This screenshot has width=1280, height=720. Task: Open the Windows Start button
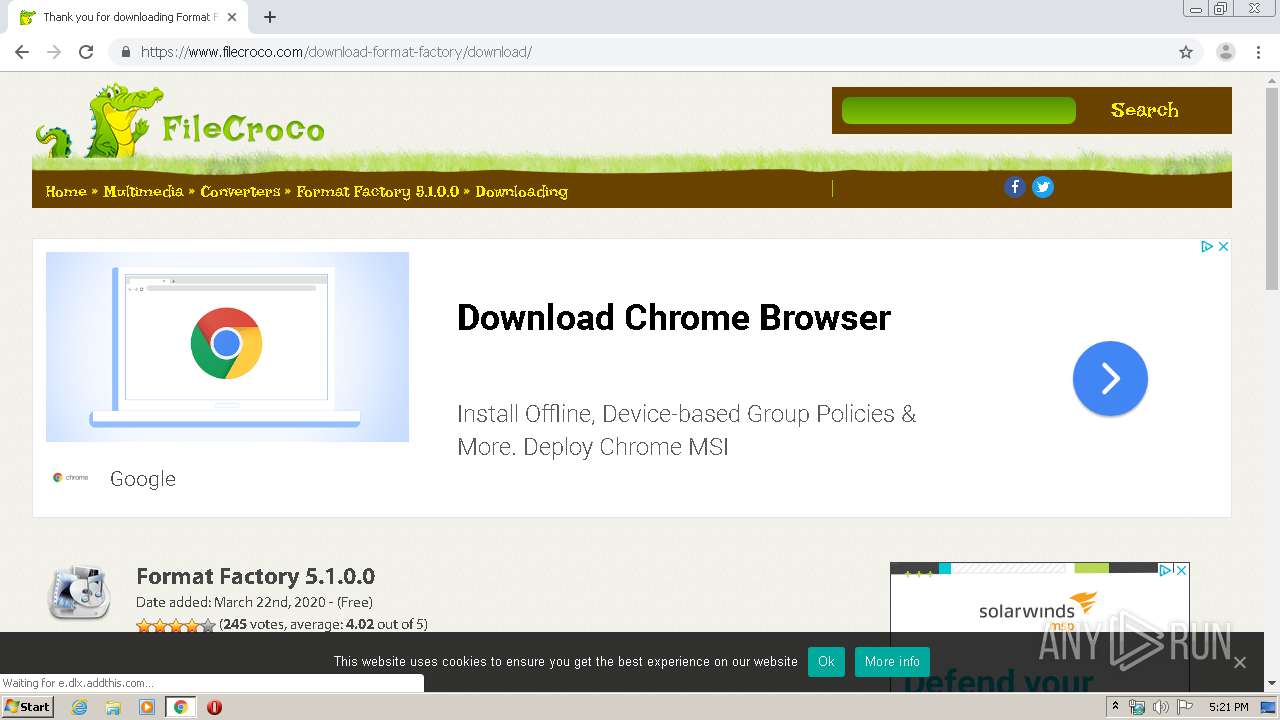point(27,707)
